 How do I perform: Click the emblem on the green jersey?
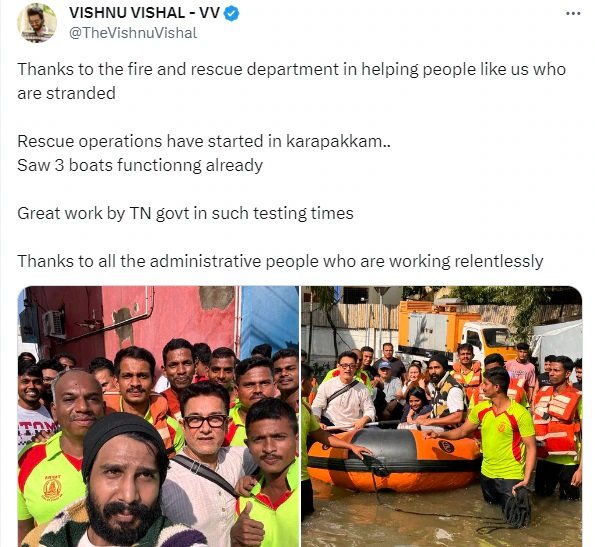(52, 488)
